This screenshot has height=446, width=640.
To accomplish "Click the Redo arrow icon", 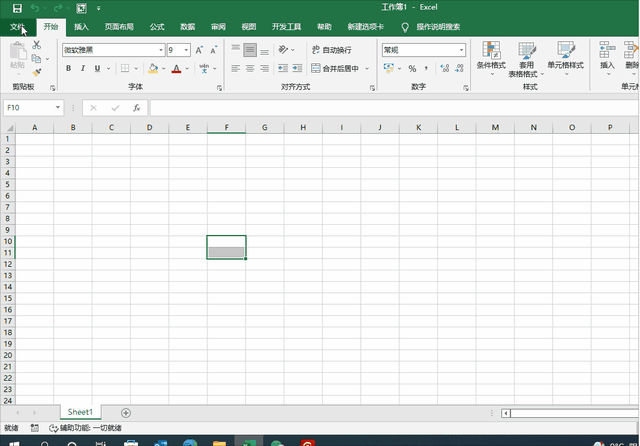I will 58,8.
